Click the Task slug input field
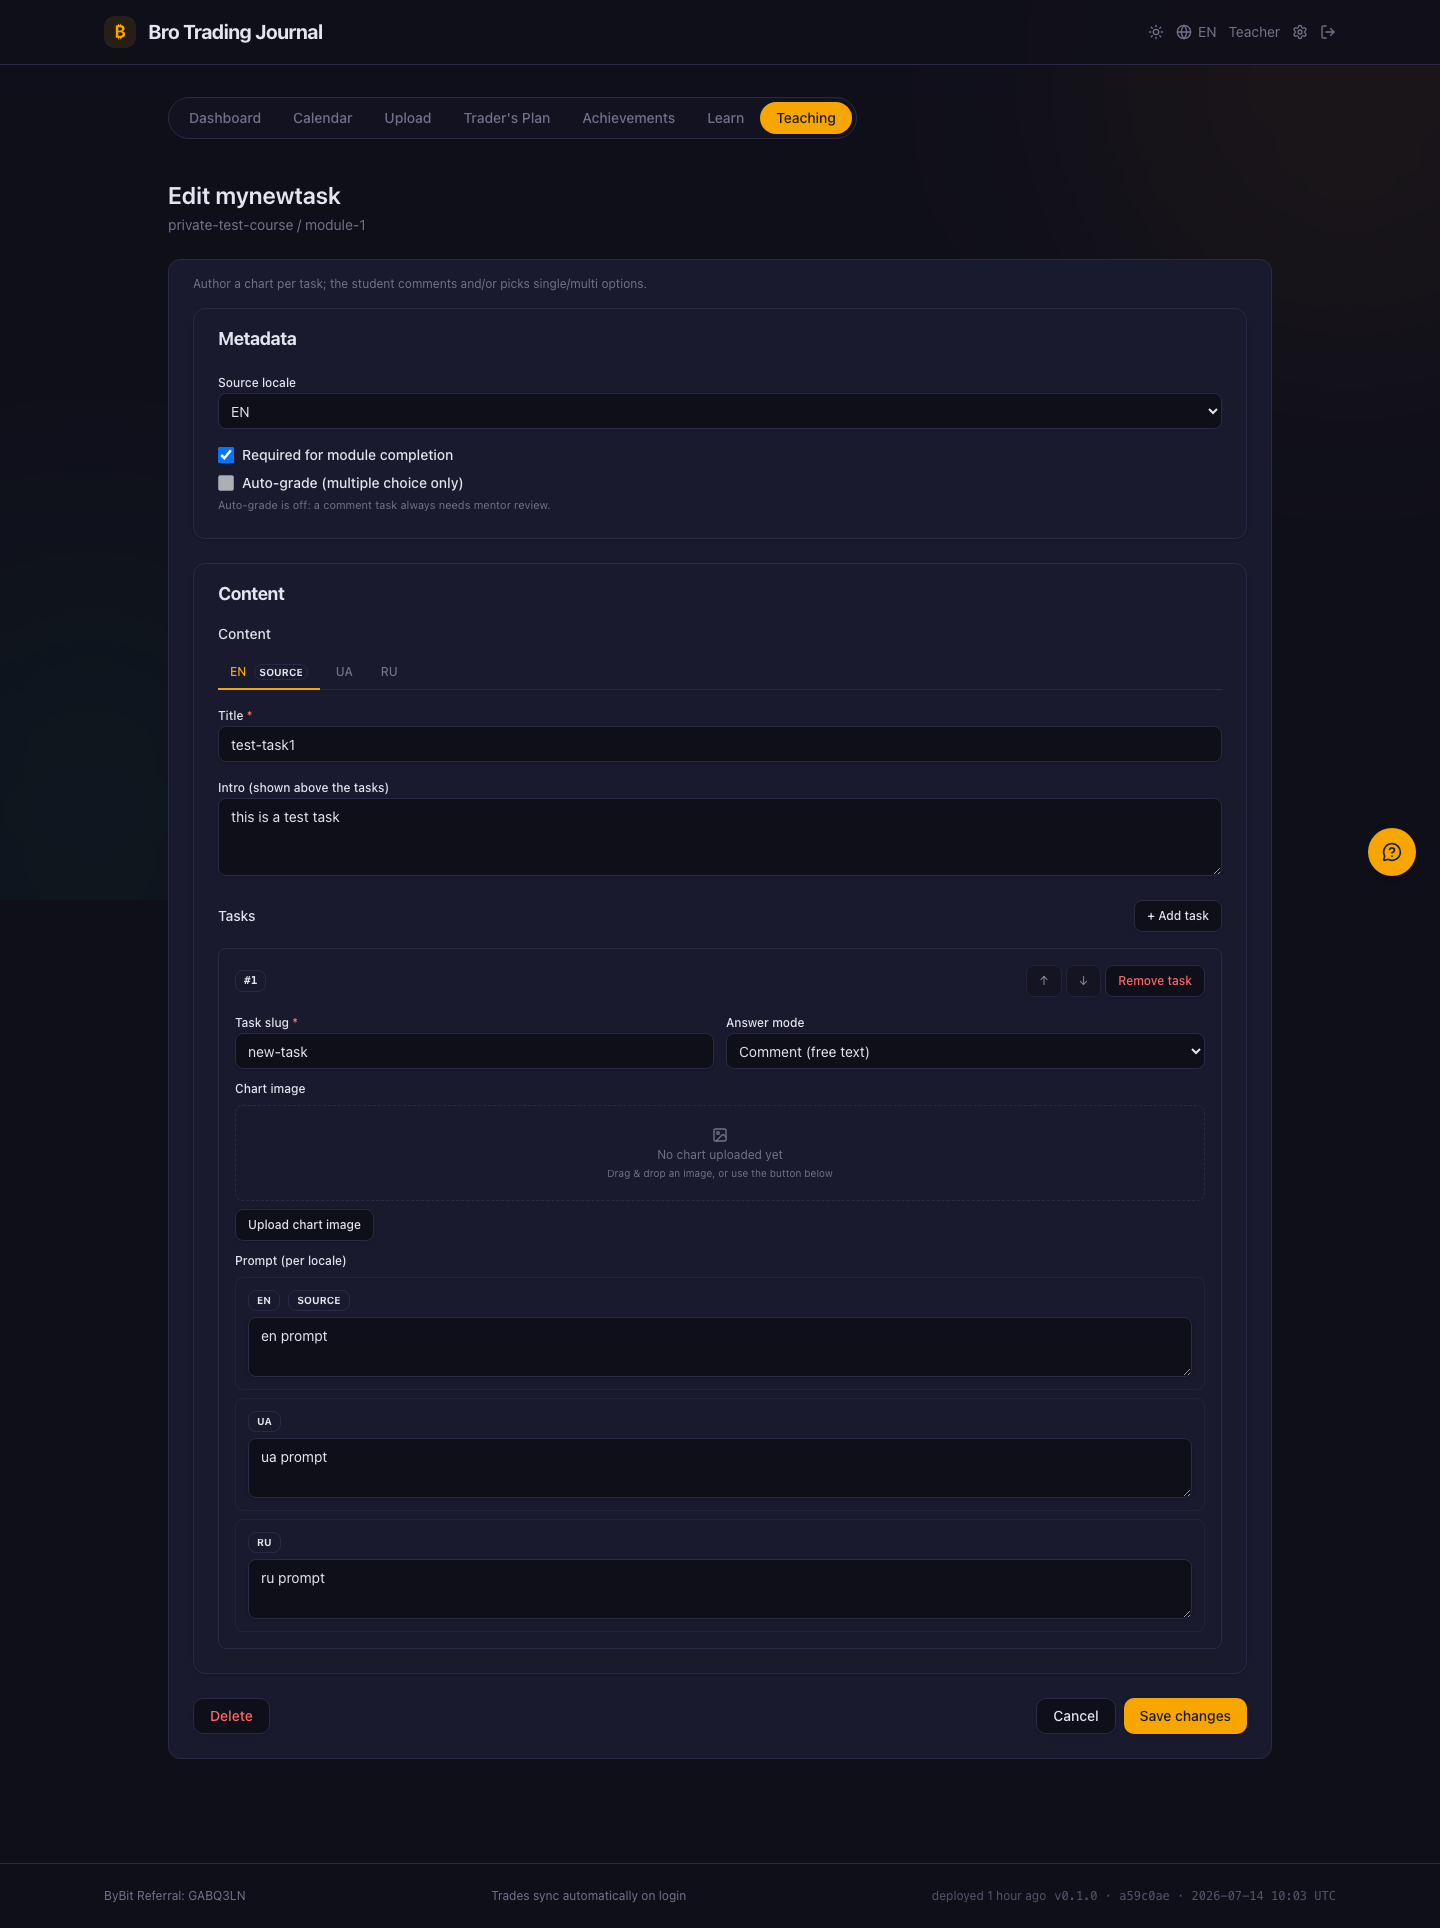The height and width of the screenshot is (1928, 1440). click(474, 1051)
